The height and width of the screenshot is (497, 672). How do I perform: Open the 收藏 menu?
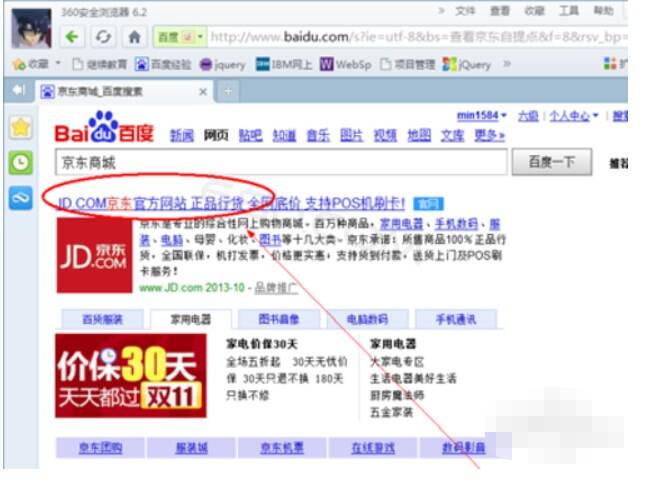tap(534, 11)
